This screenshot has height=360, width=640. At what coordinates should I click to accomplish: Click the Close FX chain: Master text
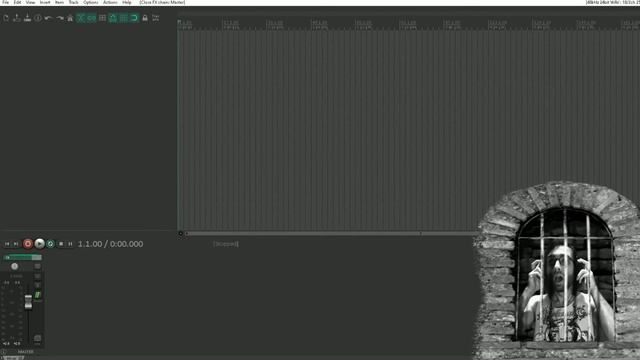162,2
